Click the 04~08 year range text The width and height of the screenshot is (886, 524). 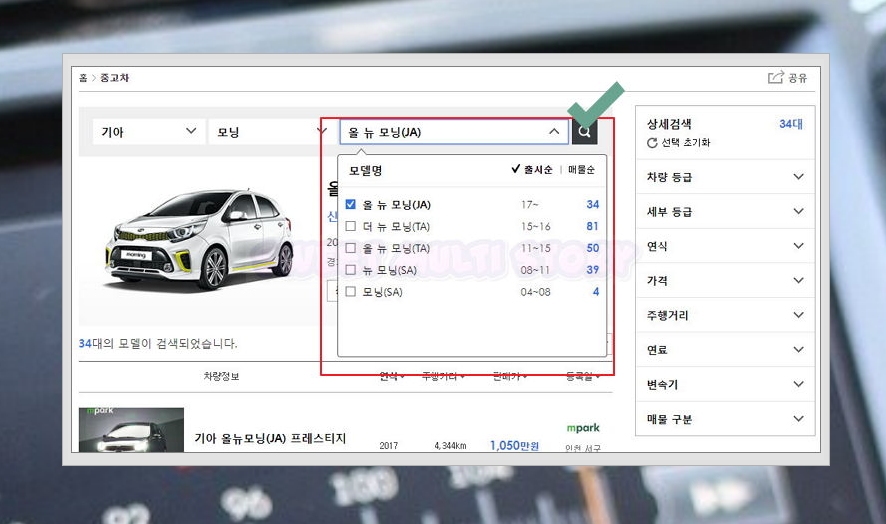click(535, 292)
